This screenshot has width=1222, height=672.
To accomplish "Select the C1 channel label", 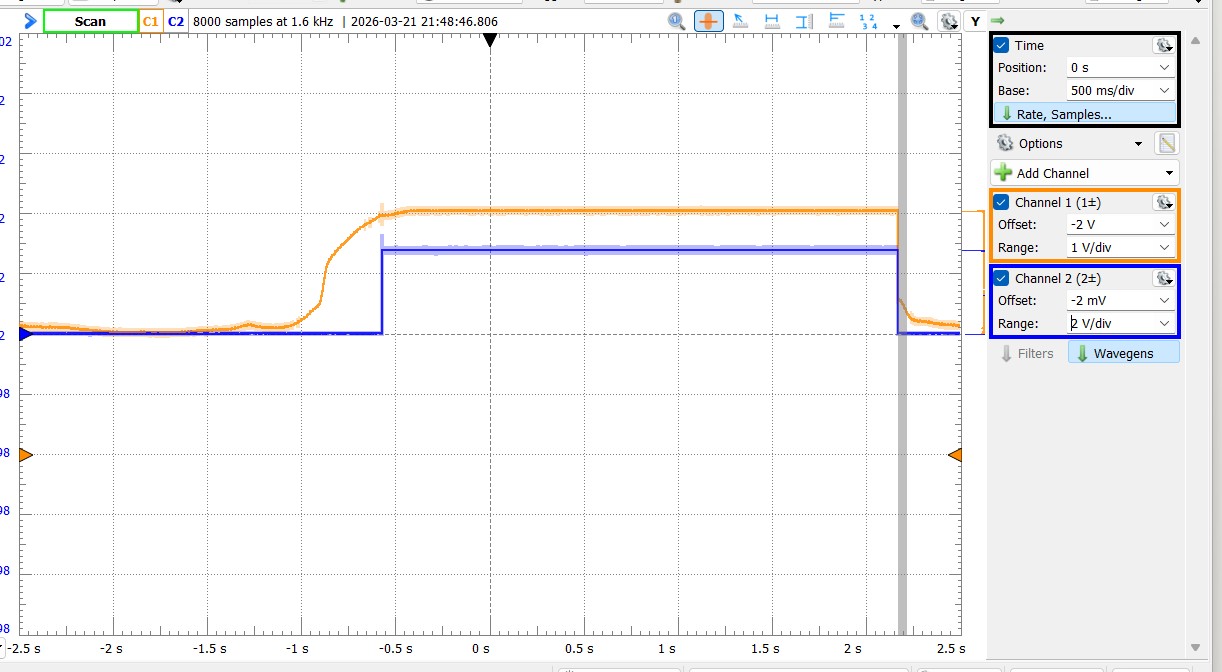I will [151, 21].
